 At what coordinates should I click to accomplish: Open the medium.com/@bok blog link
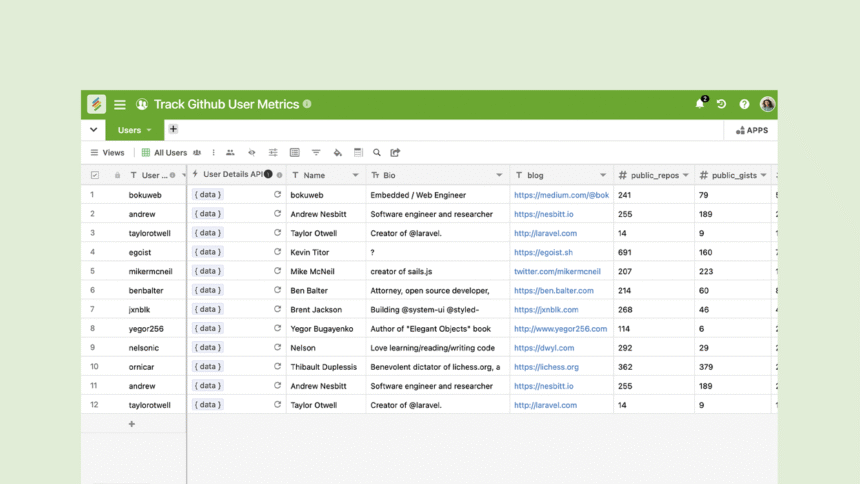point(561,195)
